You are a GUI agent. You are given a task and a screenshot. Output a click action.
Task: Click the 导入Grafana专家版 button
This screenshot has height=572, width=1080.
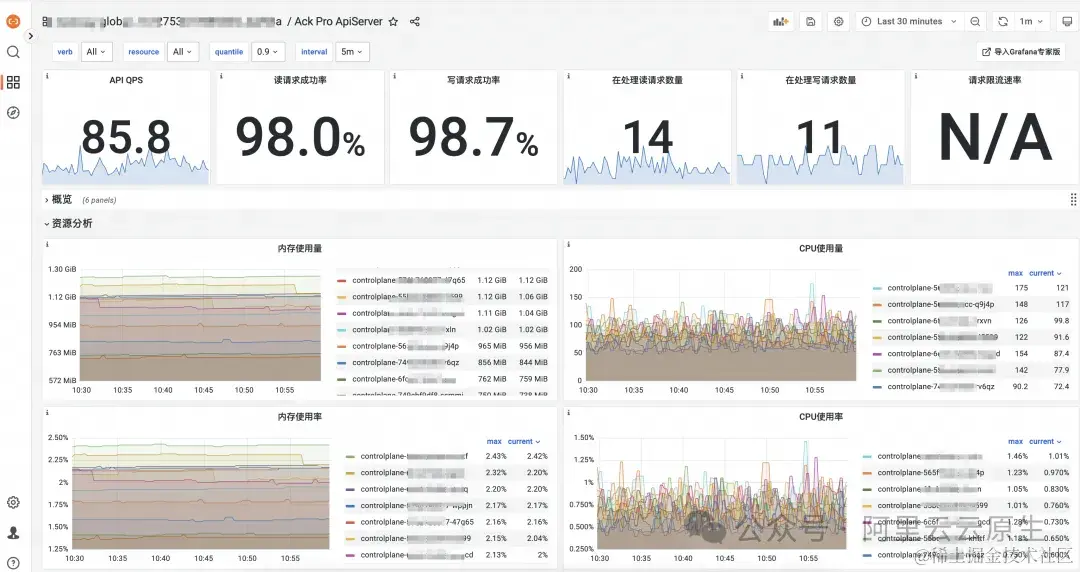pos(1021,52)
